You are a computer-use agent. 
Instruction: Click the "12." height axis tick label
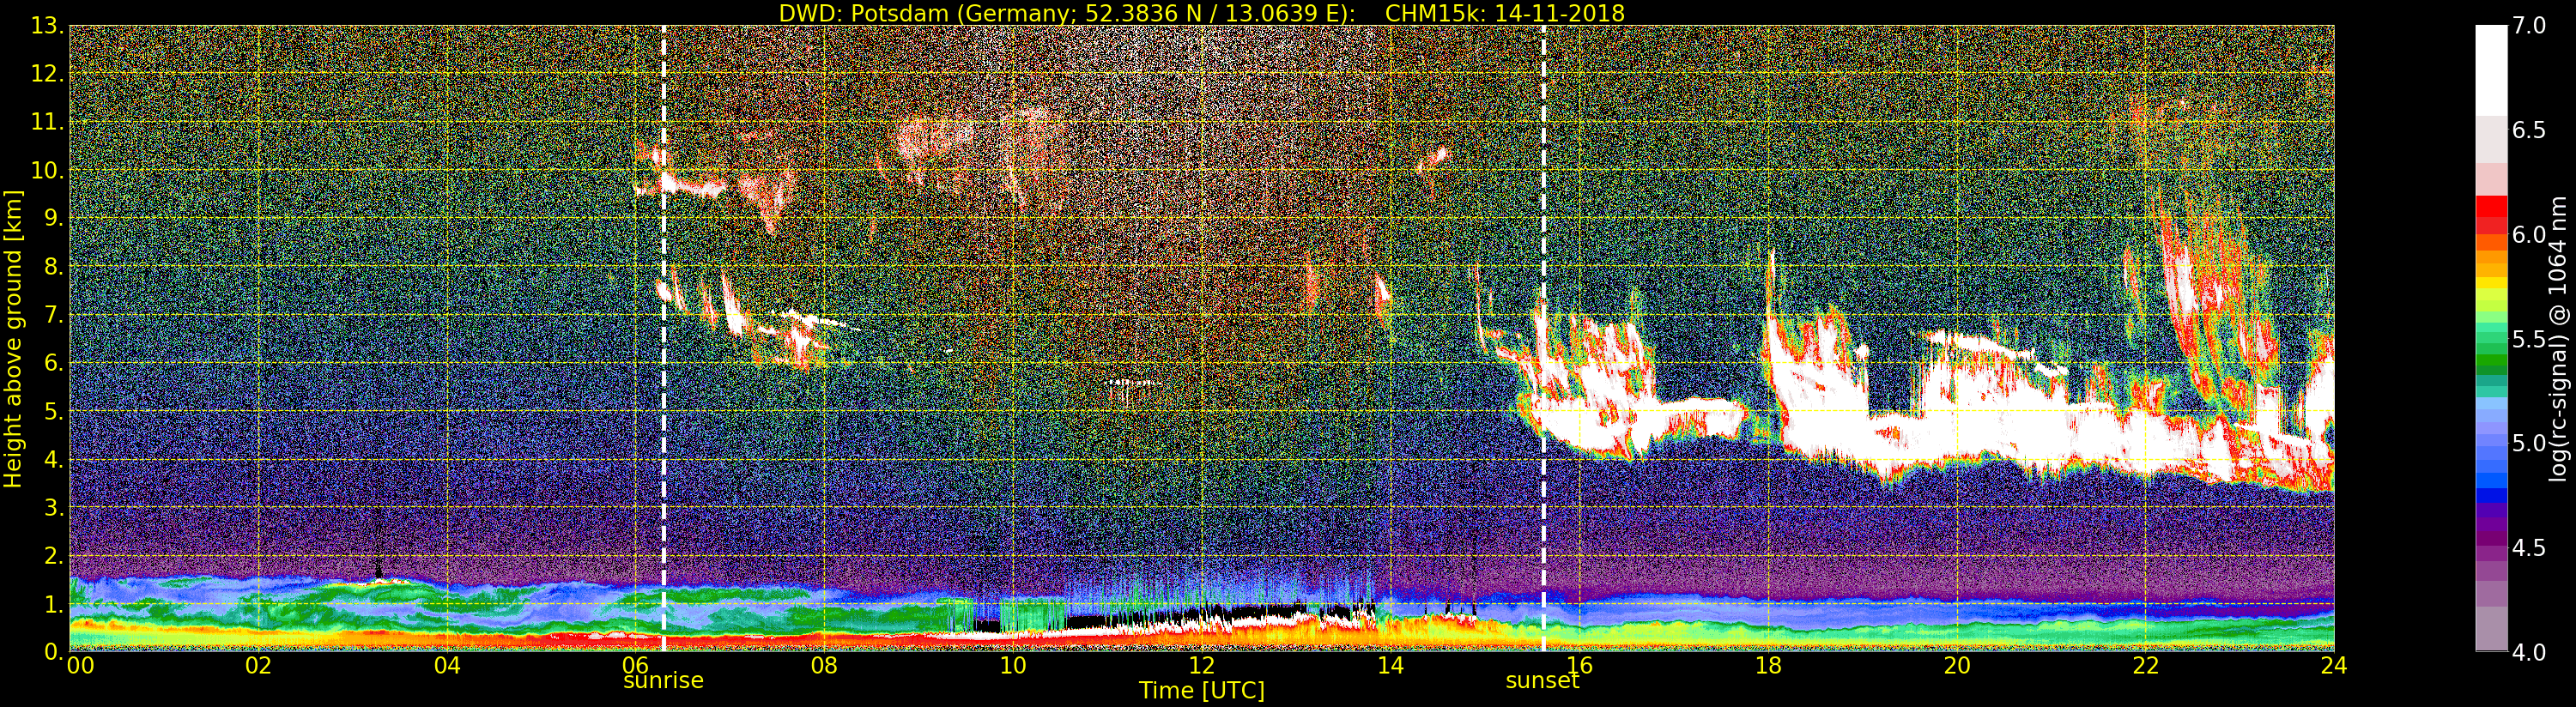pyautogui.click(x=47, y=74)
